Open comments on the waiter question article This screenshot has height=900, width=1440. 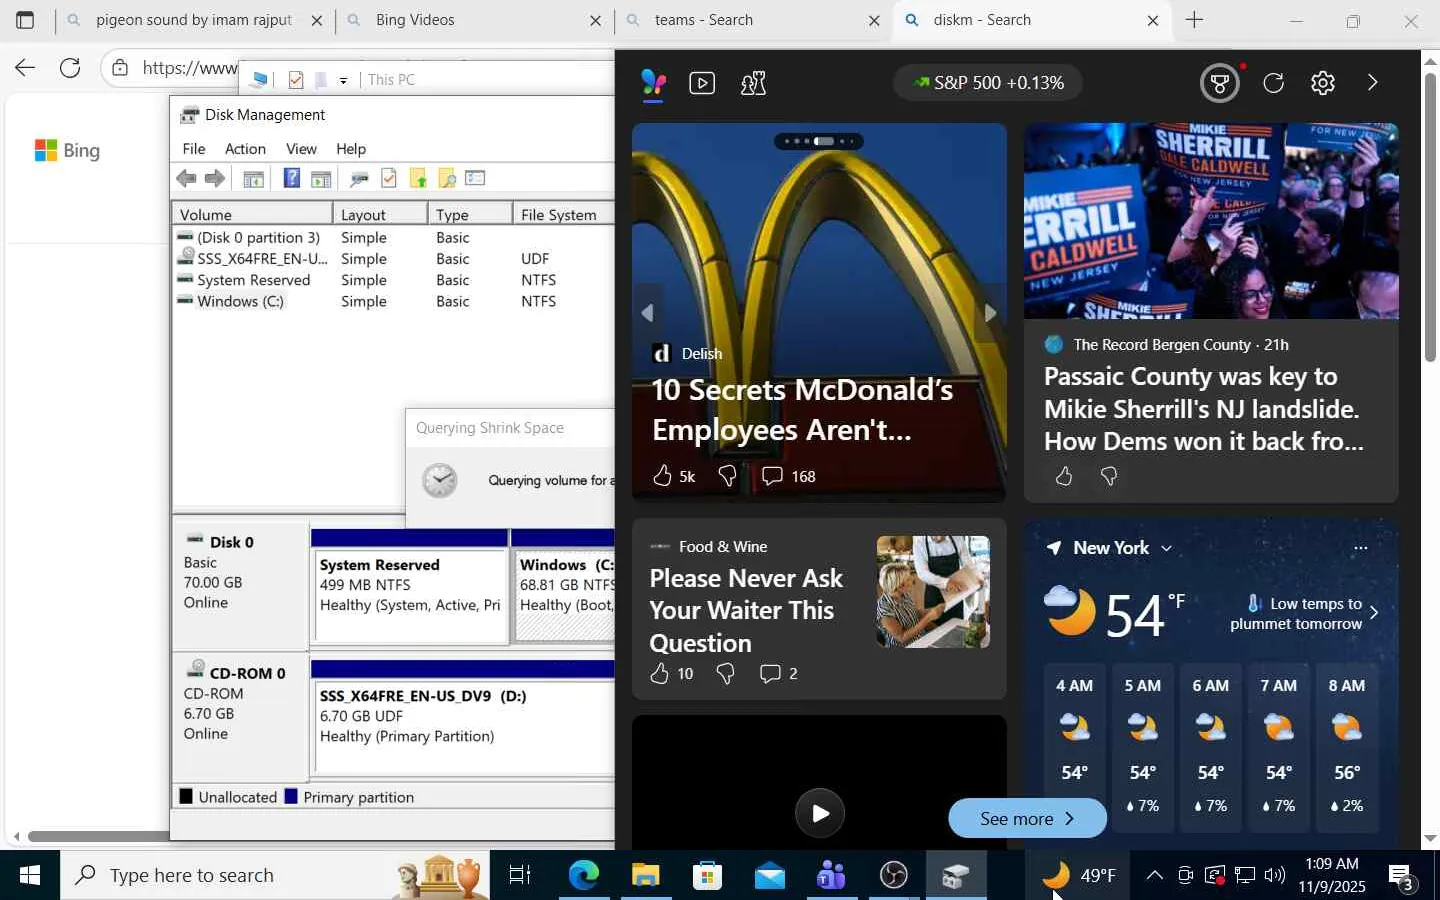778,673
